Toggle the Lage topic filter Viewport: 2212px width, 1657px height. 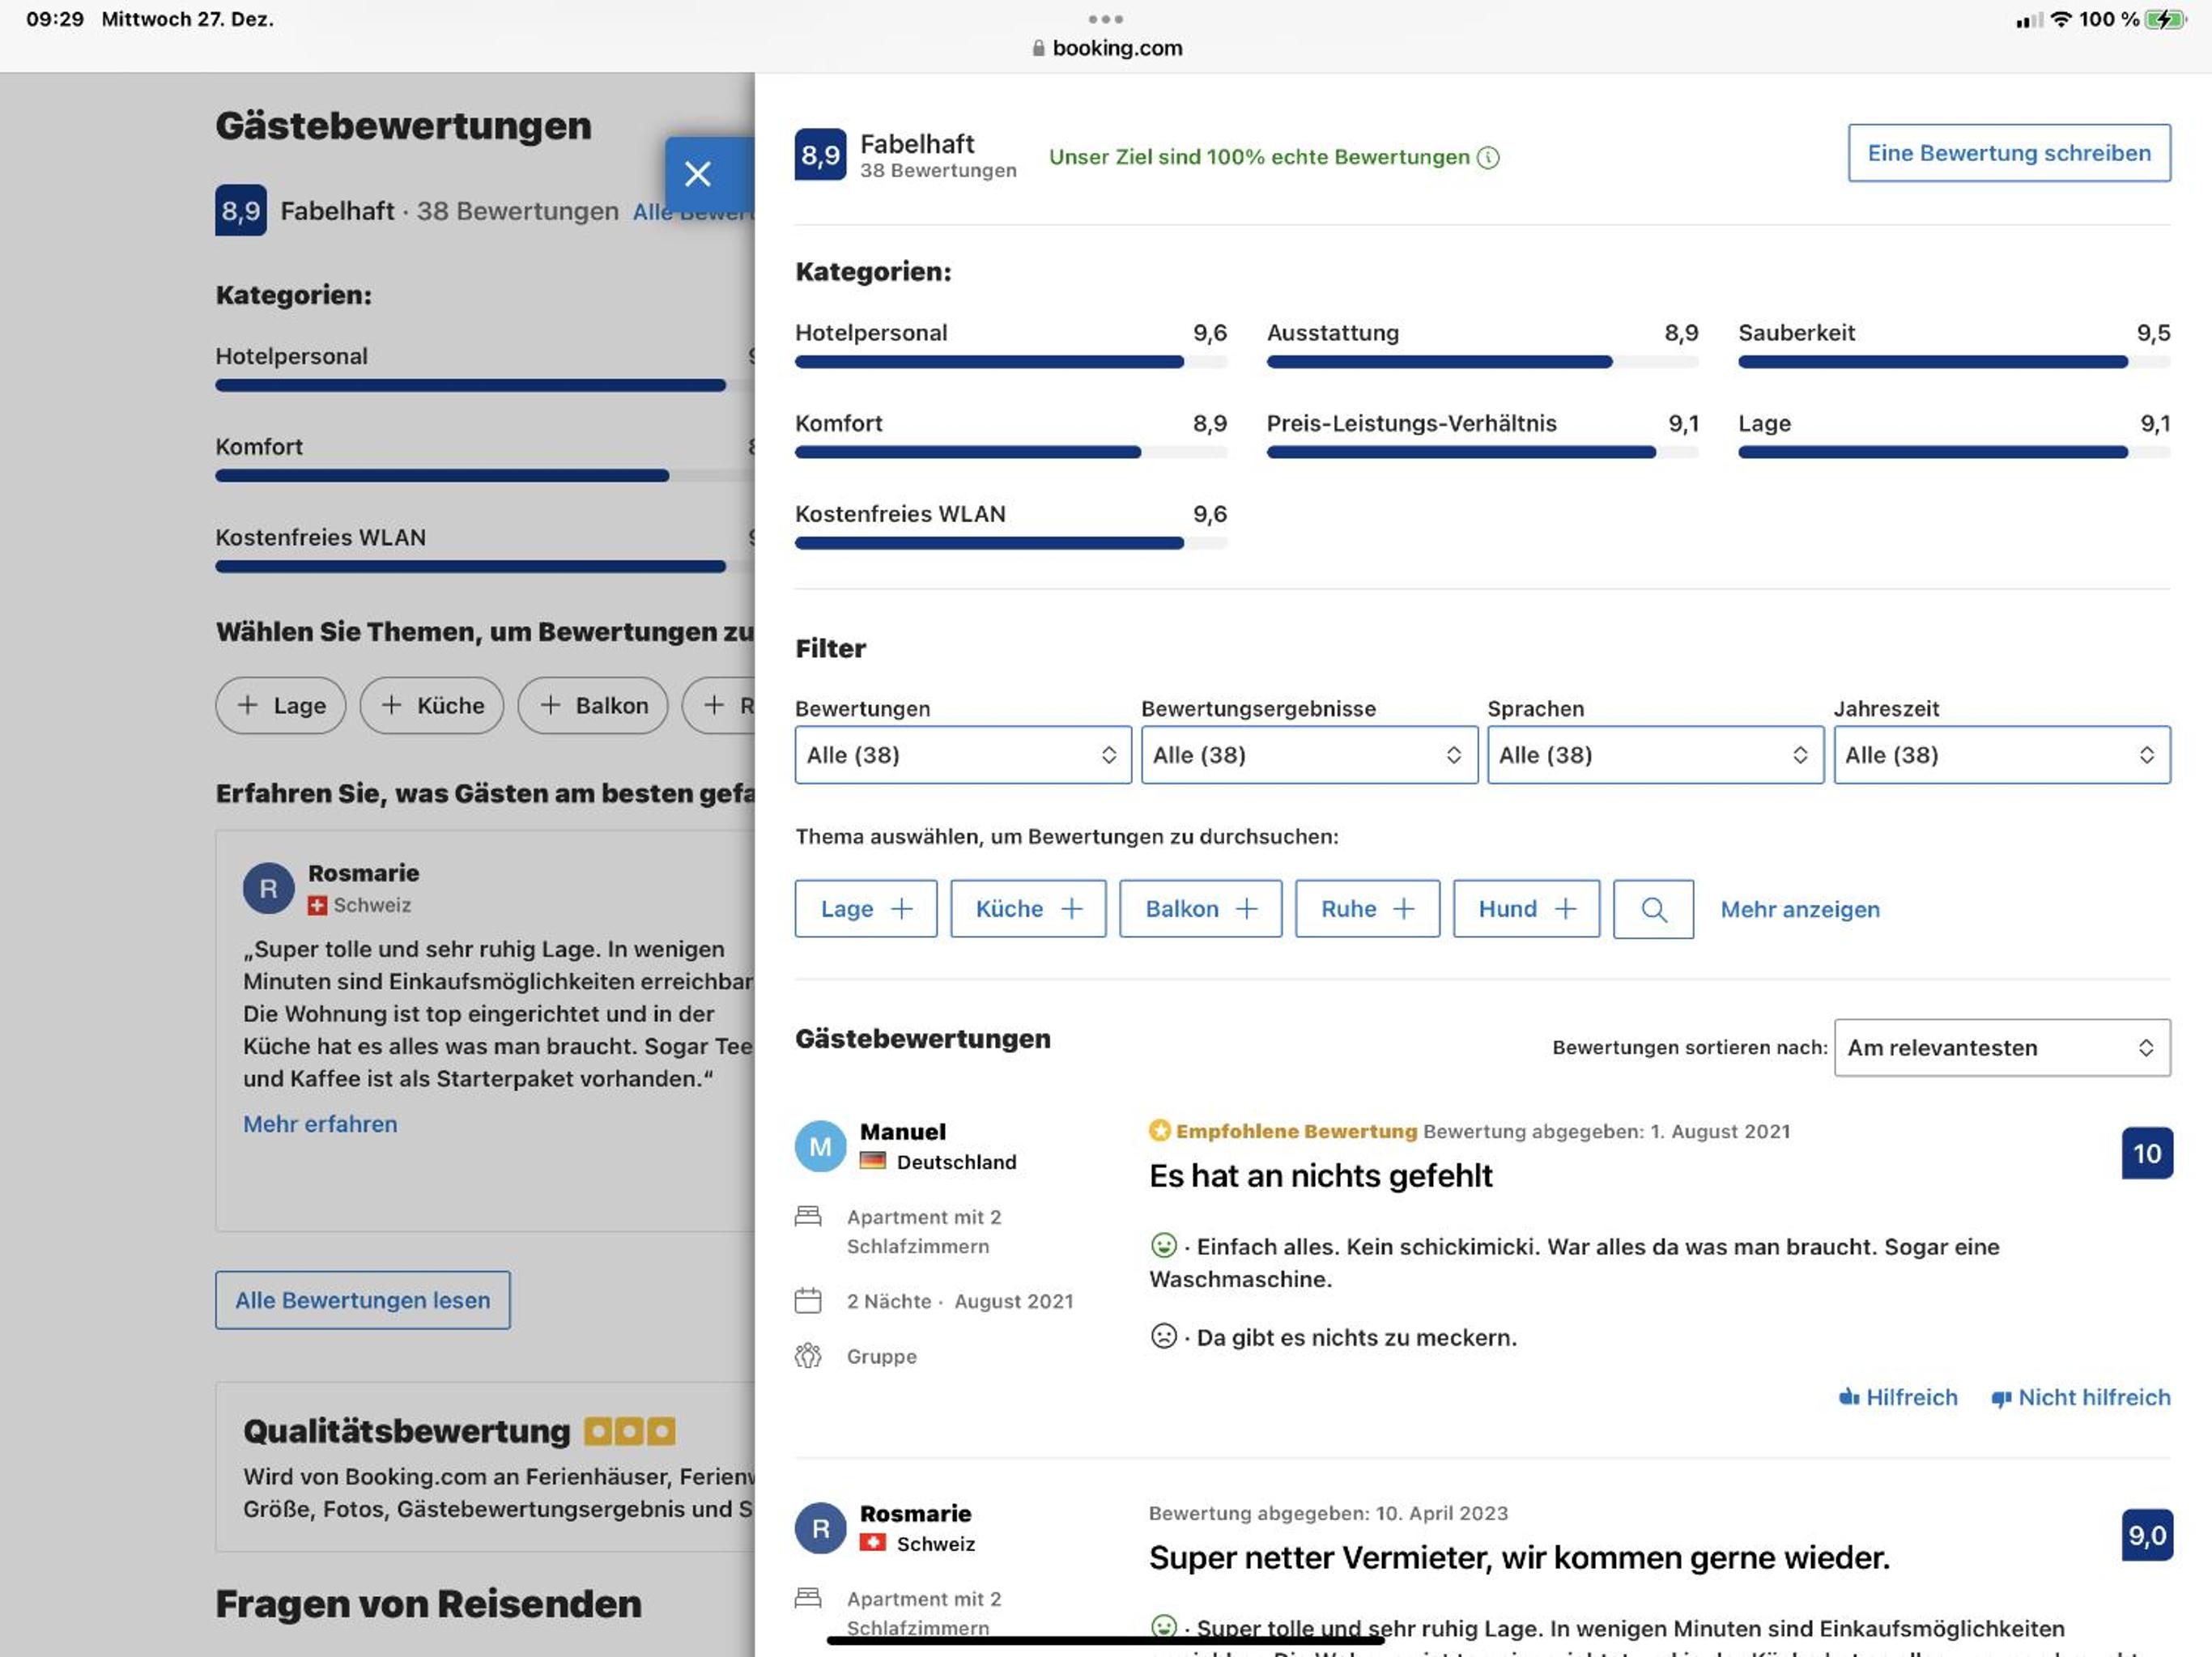[x=866, y=909]
